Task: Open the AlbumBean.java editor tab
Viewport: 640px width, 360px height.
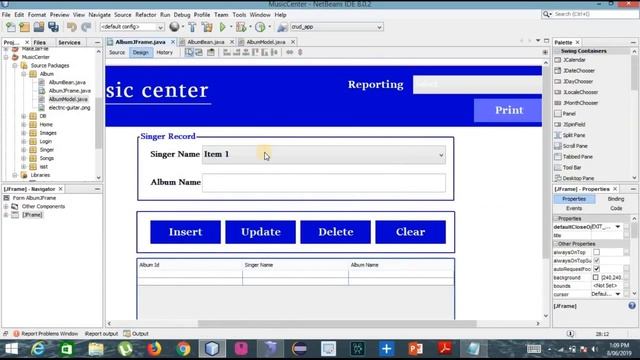Action: (x=206, y=42)
